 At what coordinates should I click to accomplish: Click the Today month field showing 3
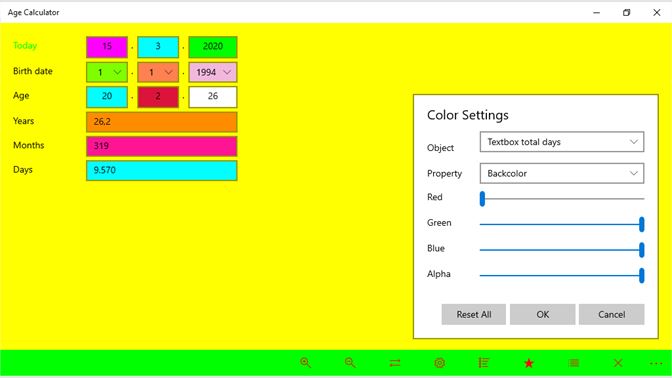[158, 47]
